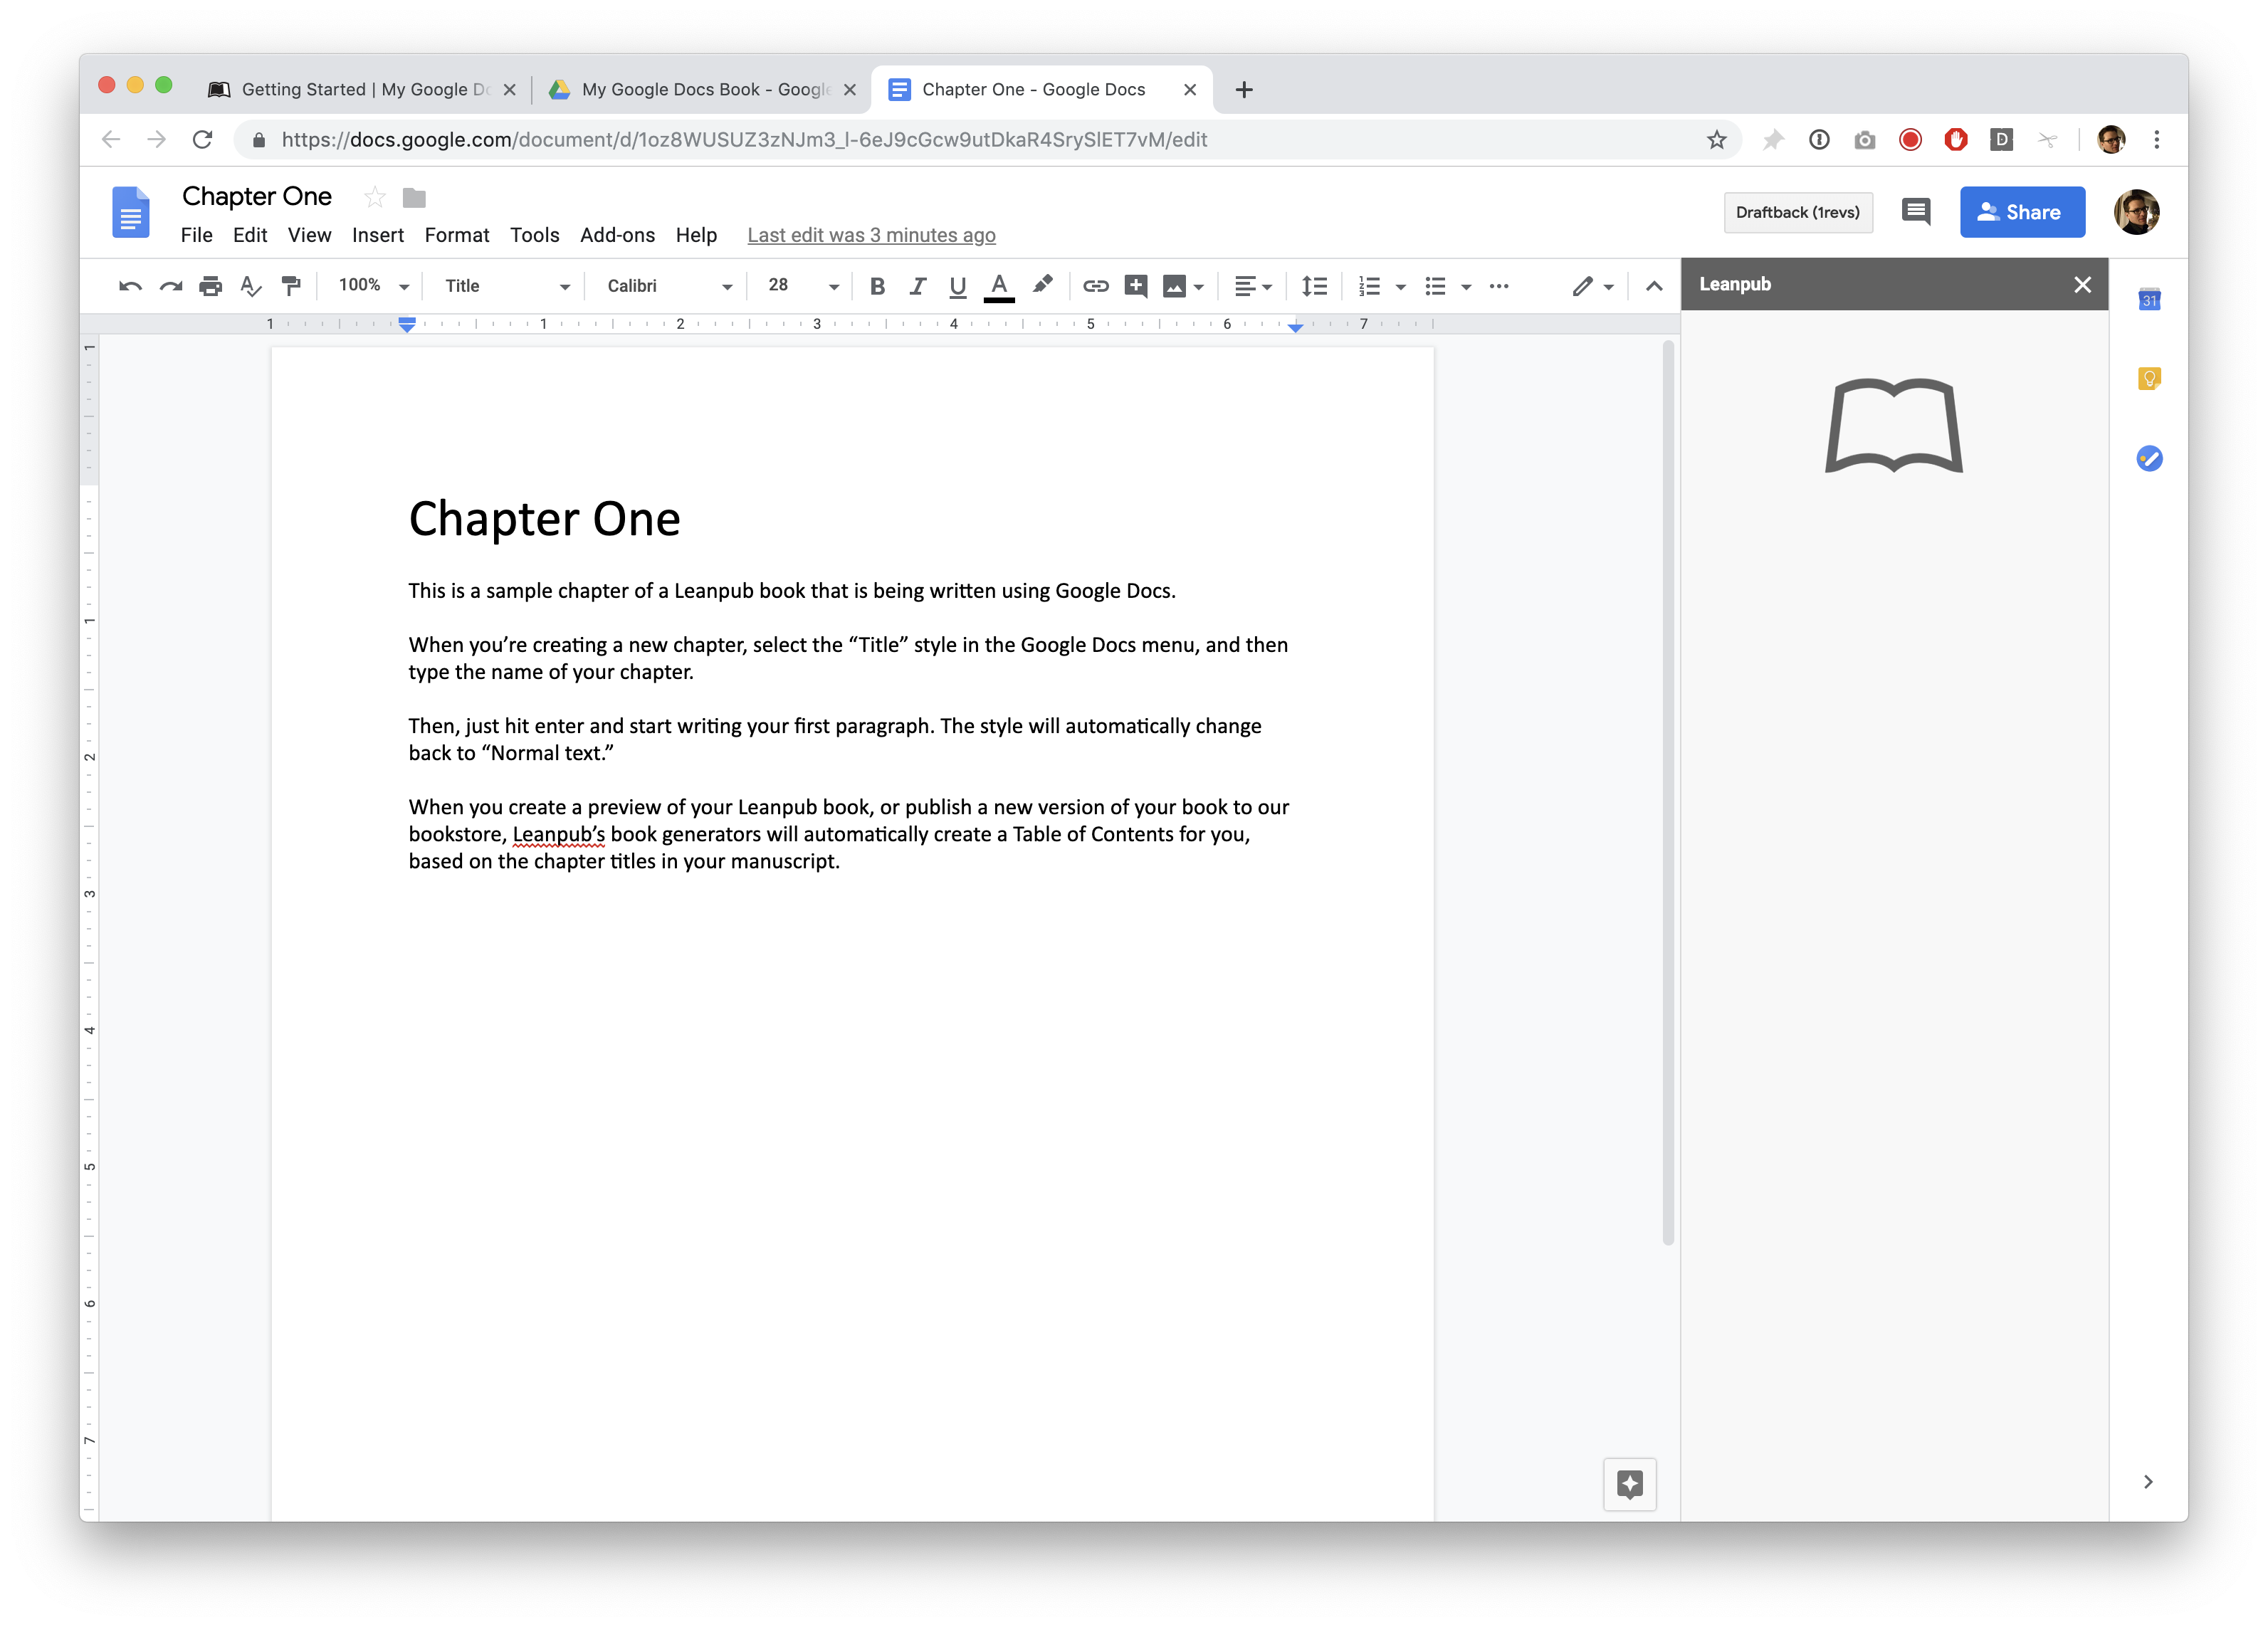
Task: Toggle bold formatting
Action: tap(877, 286)
